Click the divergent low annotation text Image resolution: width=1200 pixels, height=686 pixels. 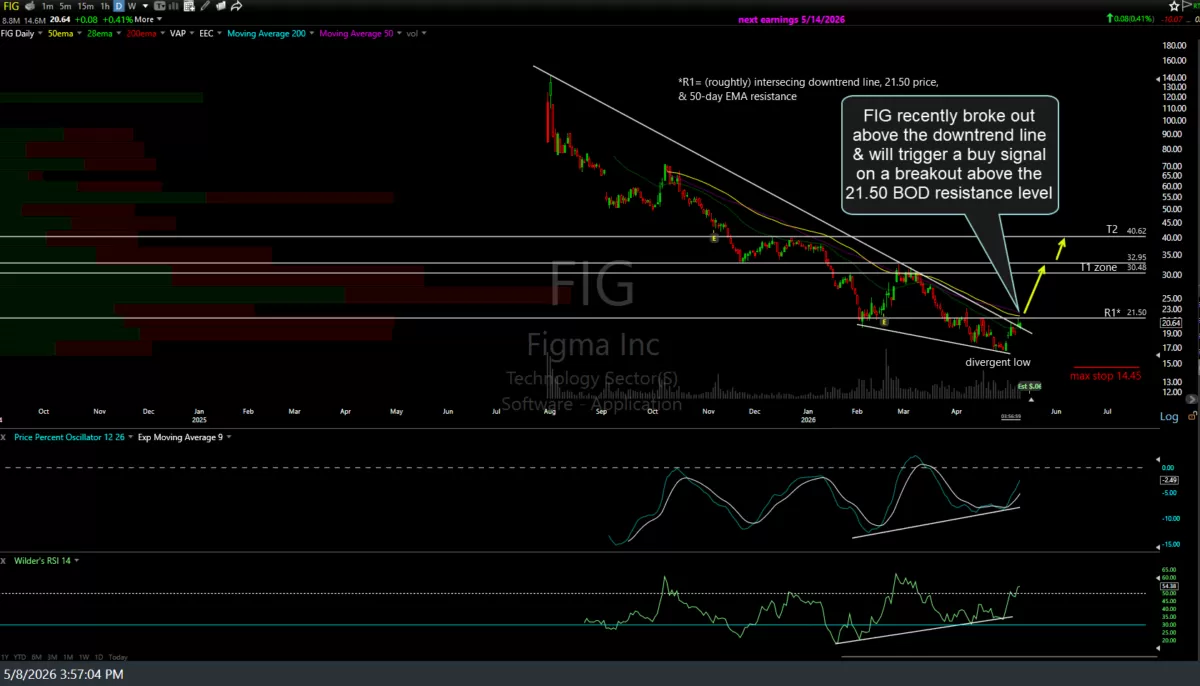(x=997, y=362)
